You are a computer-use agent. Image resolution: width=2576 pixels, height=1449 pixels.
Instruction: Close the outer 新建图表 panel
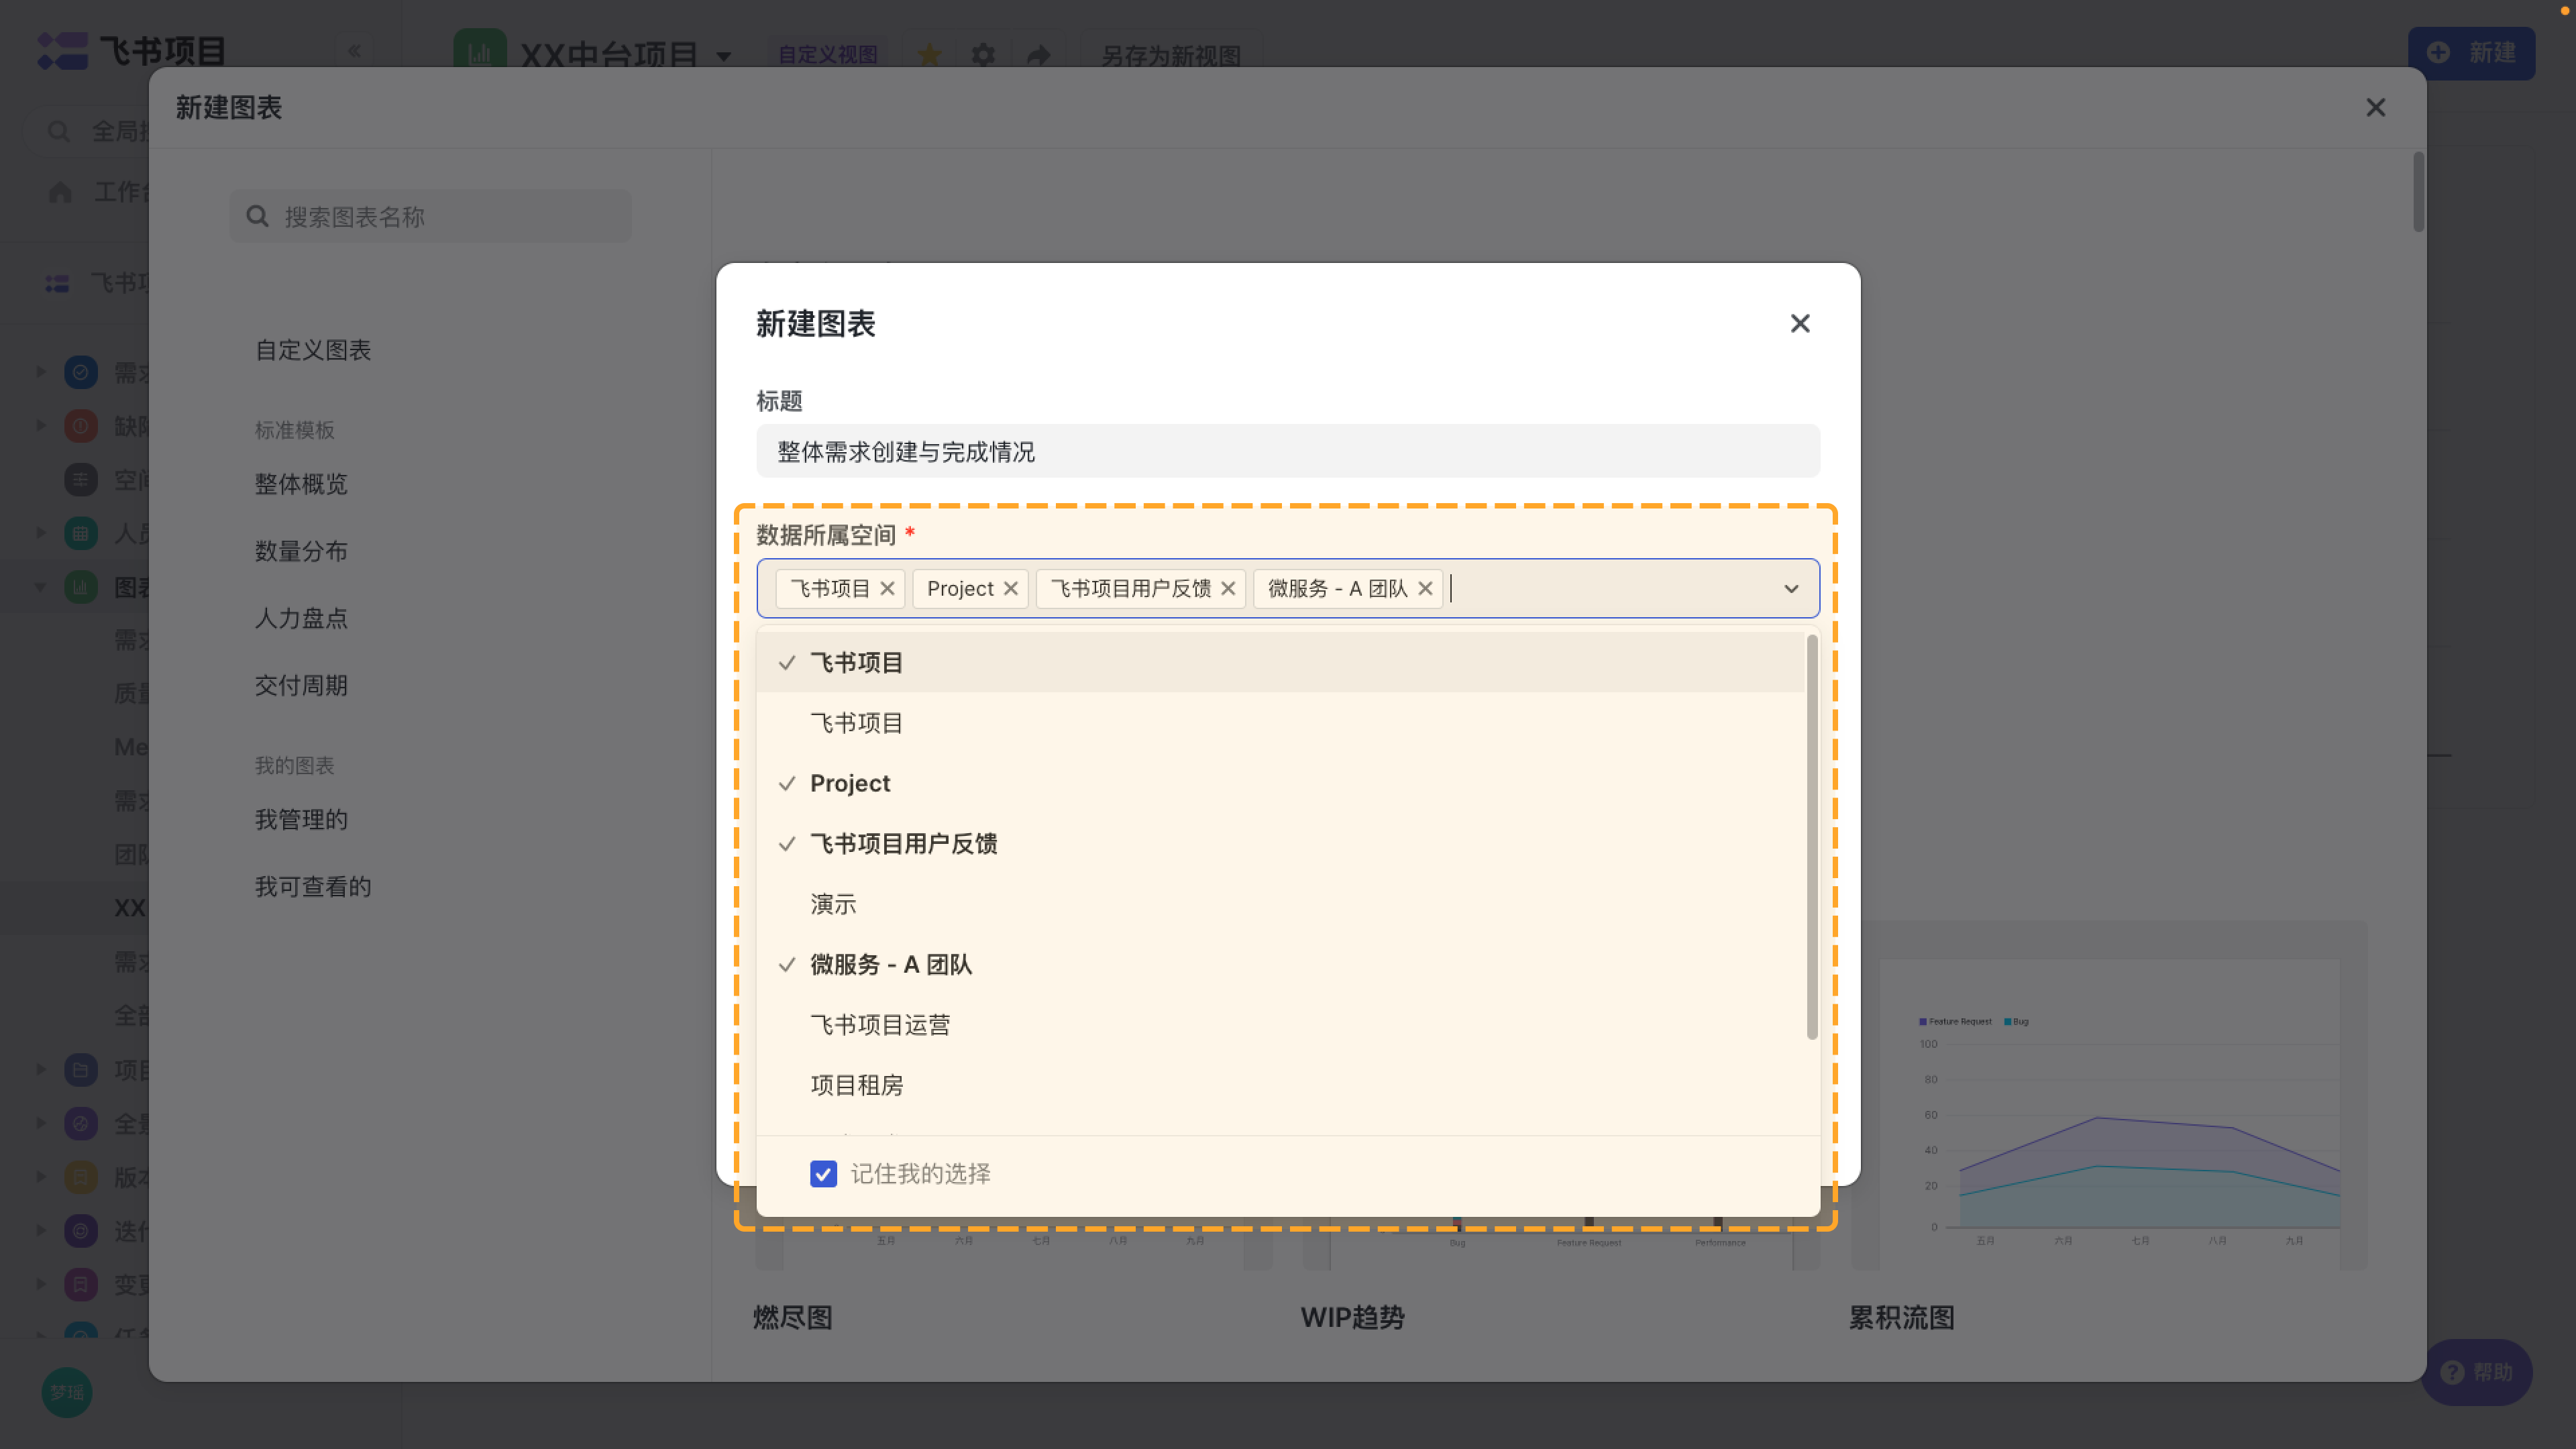2376,108
